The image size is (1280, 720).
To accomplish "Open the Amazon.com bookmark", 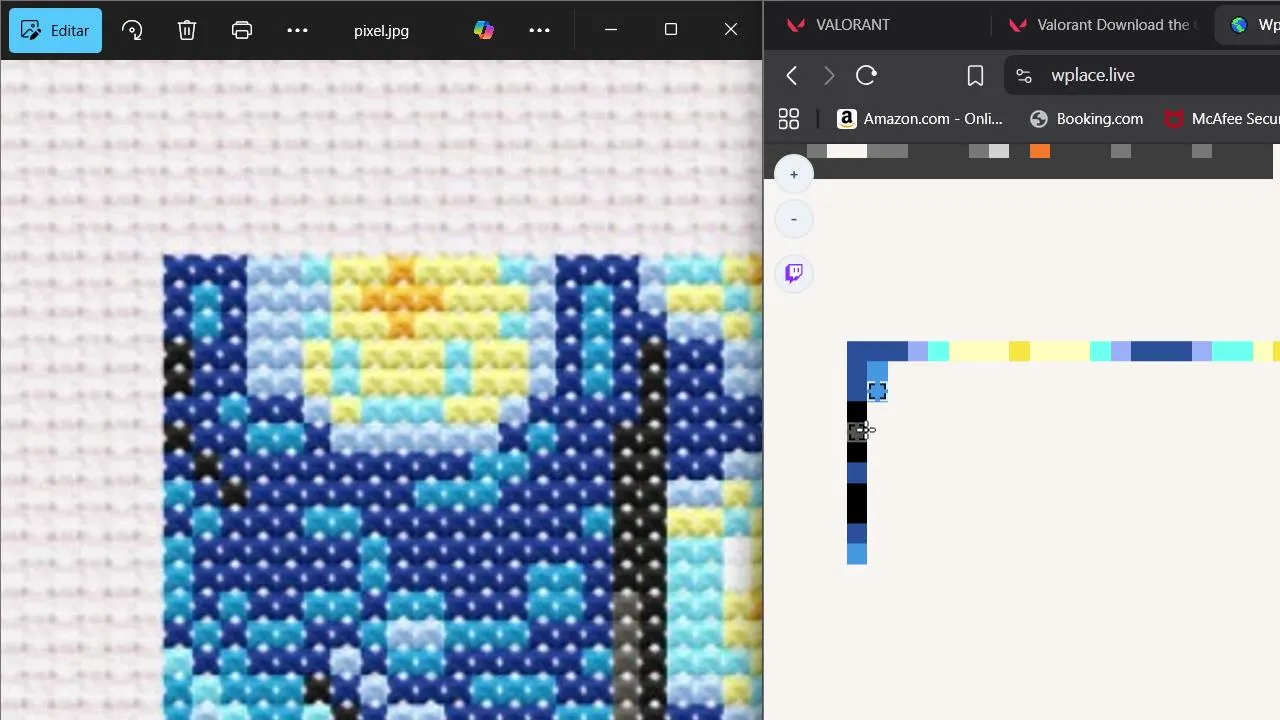I will click(x=920, y=119).
